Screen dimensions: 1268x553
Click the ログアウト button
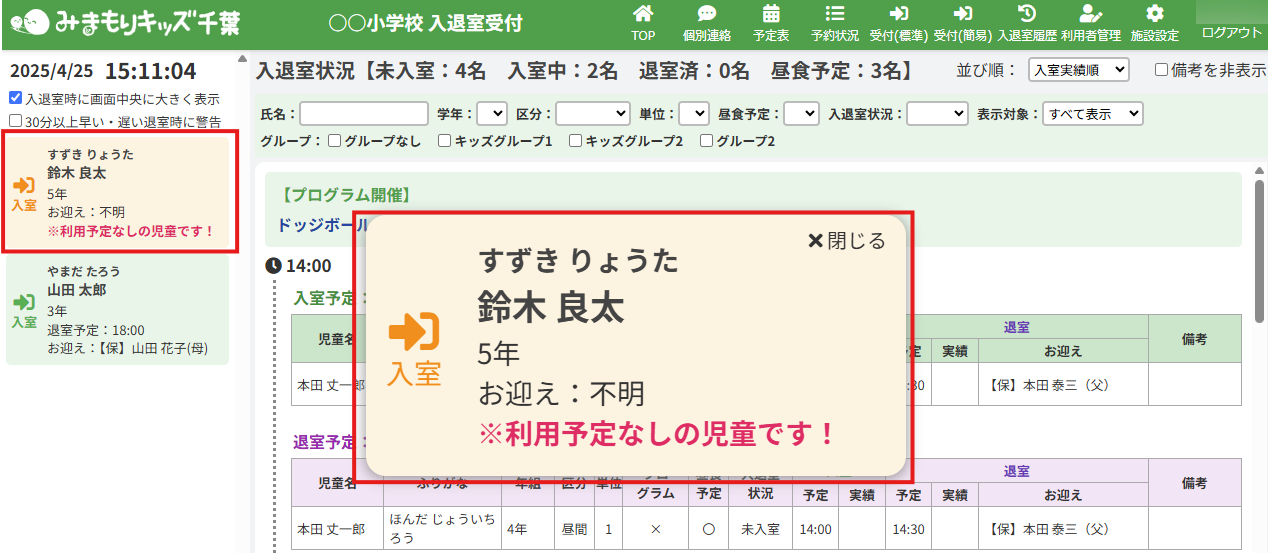pos(1231,32)
